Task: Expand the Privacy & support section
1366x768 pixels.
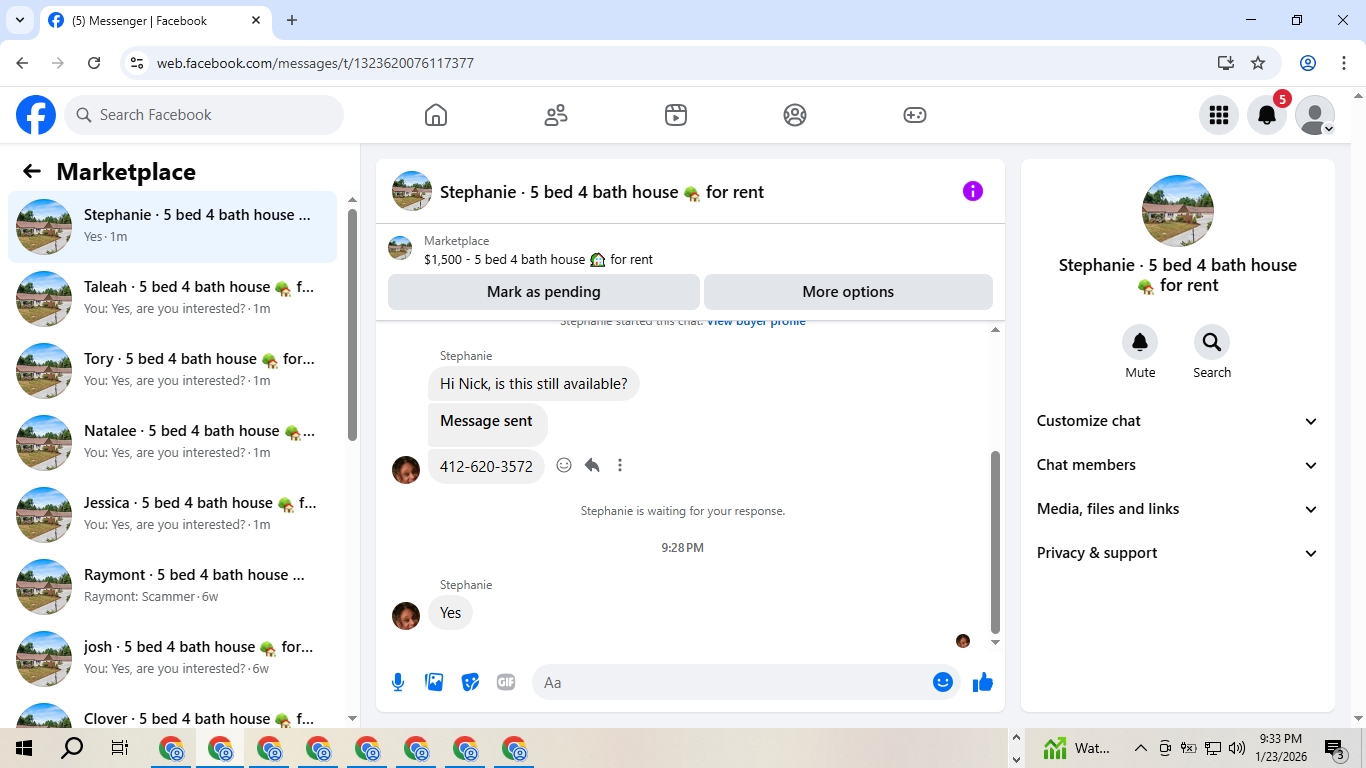Action: pos(1177,553)
